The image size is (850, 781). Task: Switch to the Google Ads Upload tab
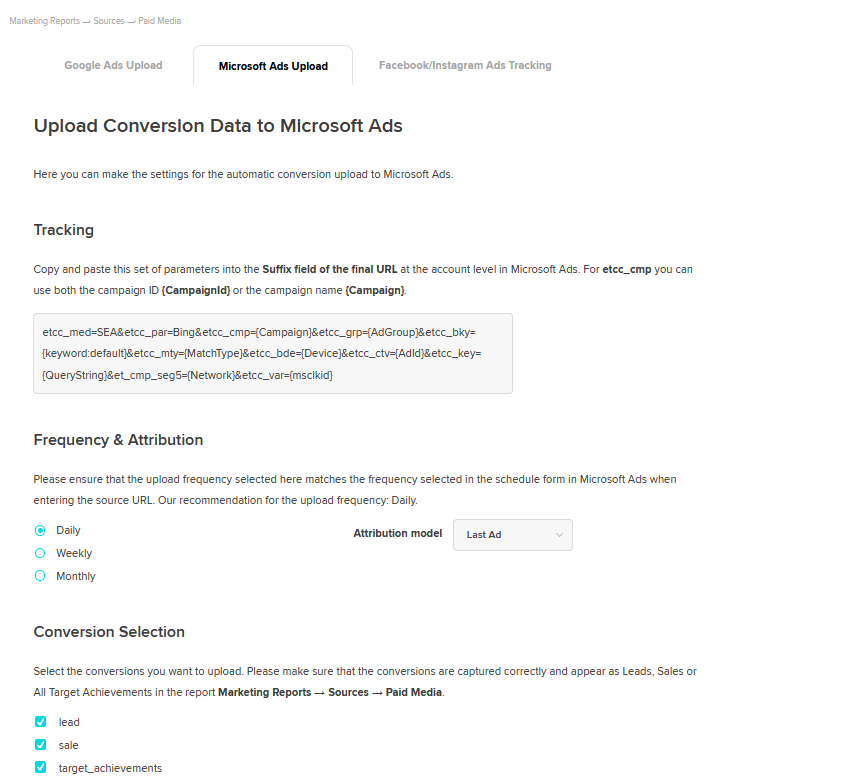[x=113, y=65]
